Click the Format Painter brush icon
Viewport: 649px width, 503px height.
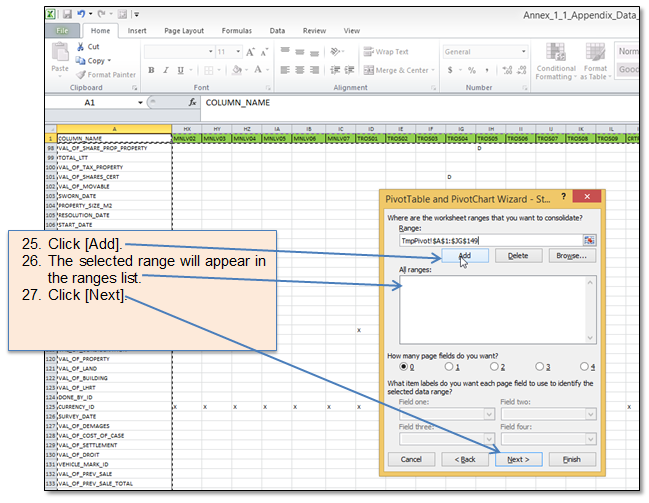(x=80, y=74)
